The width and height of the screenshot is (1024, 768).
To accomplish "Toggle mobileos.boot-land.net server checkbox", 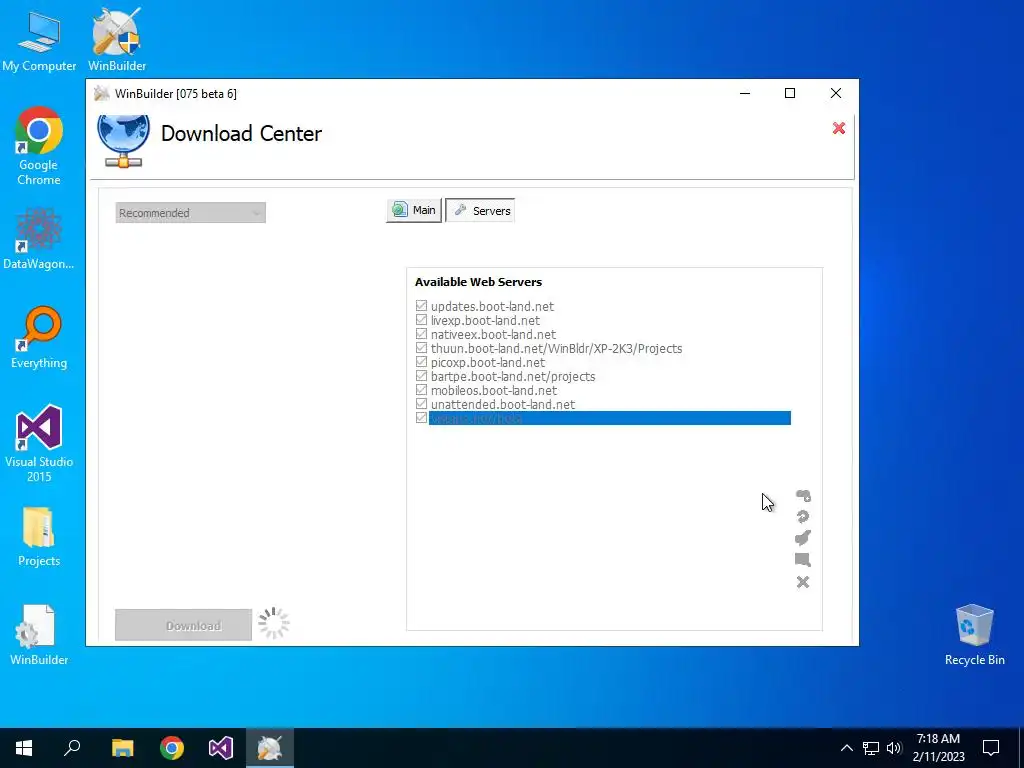I will [421, 390].
